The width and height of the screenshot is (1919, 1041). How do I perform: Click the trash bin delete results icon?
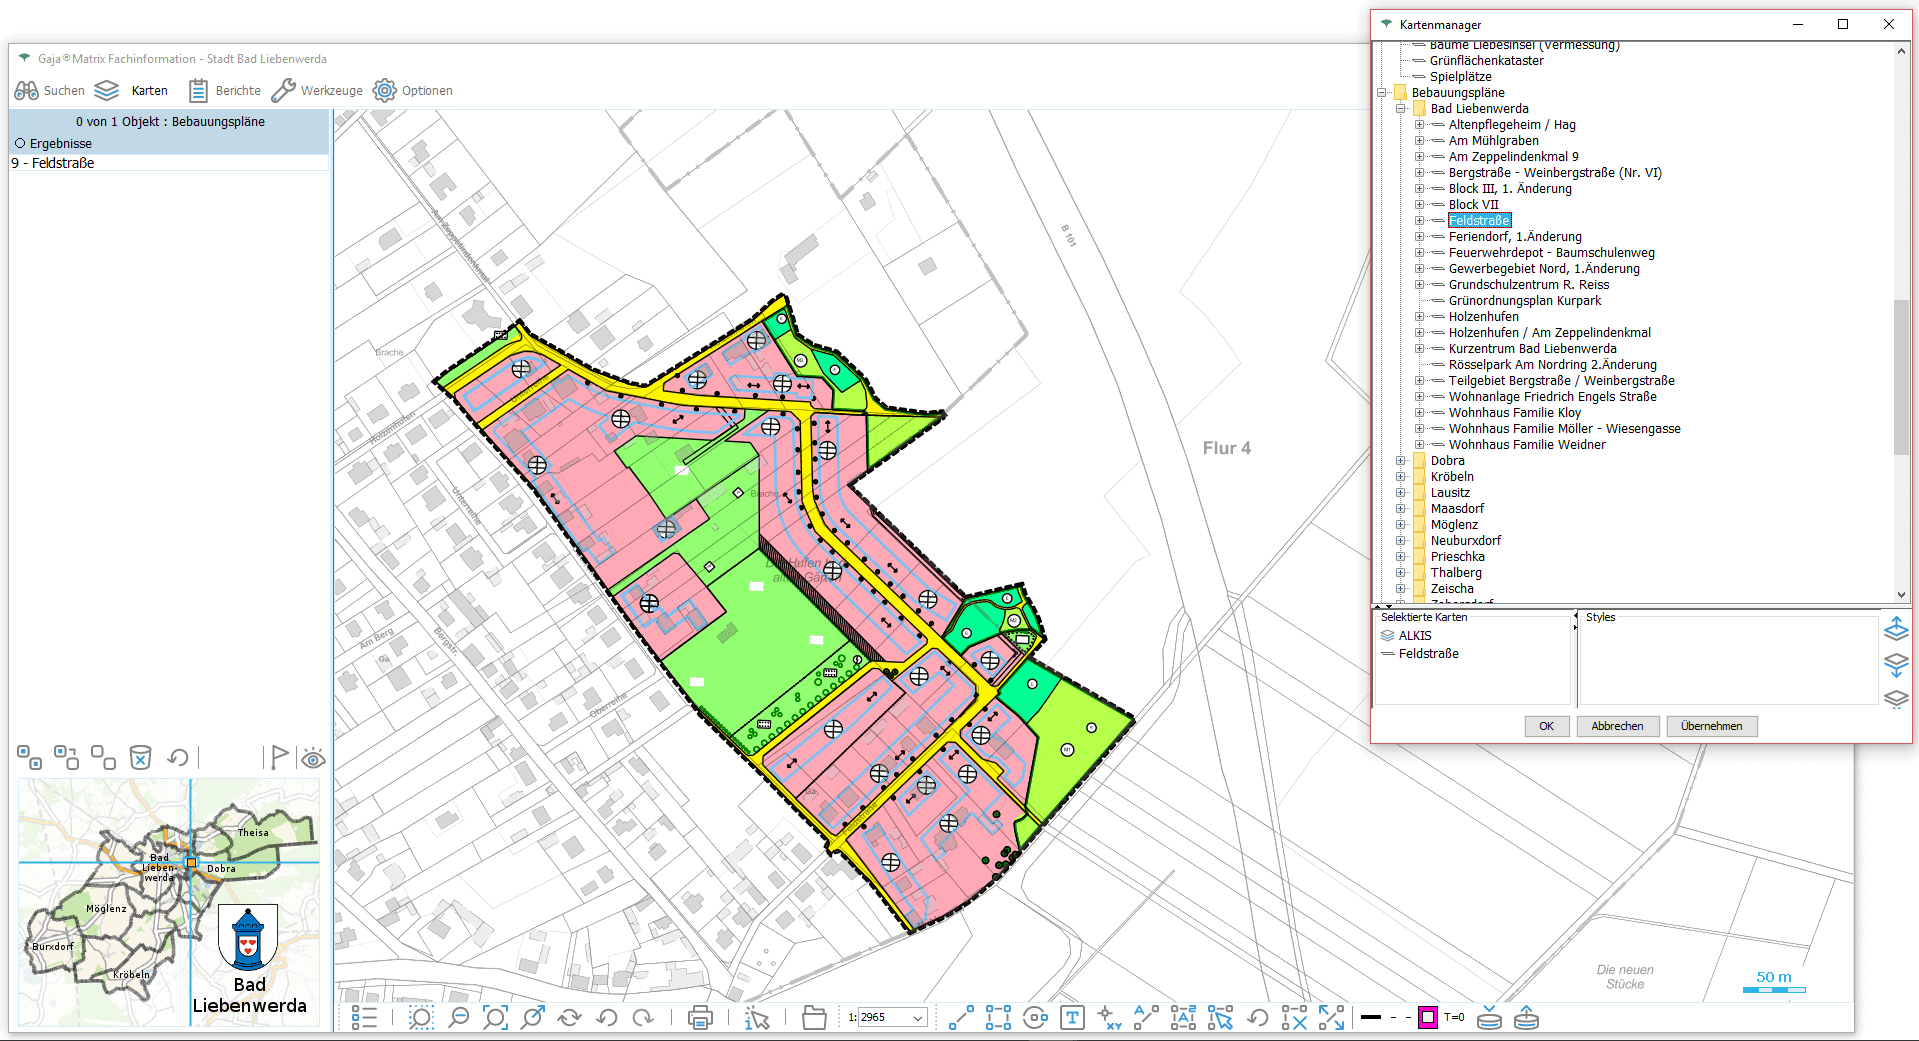tap(141, 758)
